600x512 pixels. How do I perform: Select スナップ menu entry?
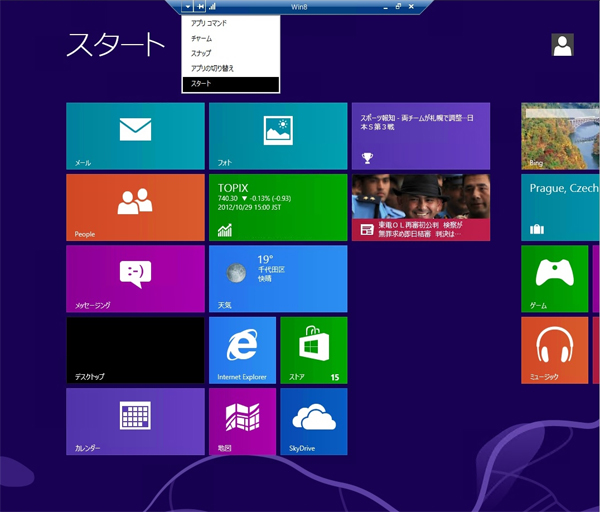click(231, 54)
